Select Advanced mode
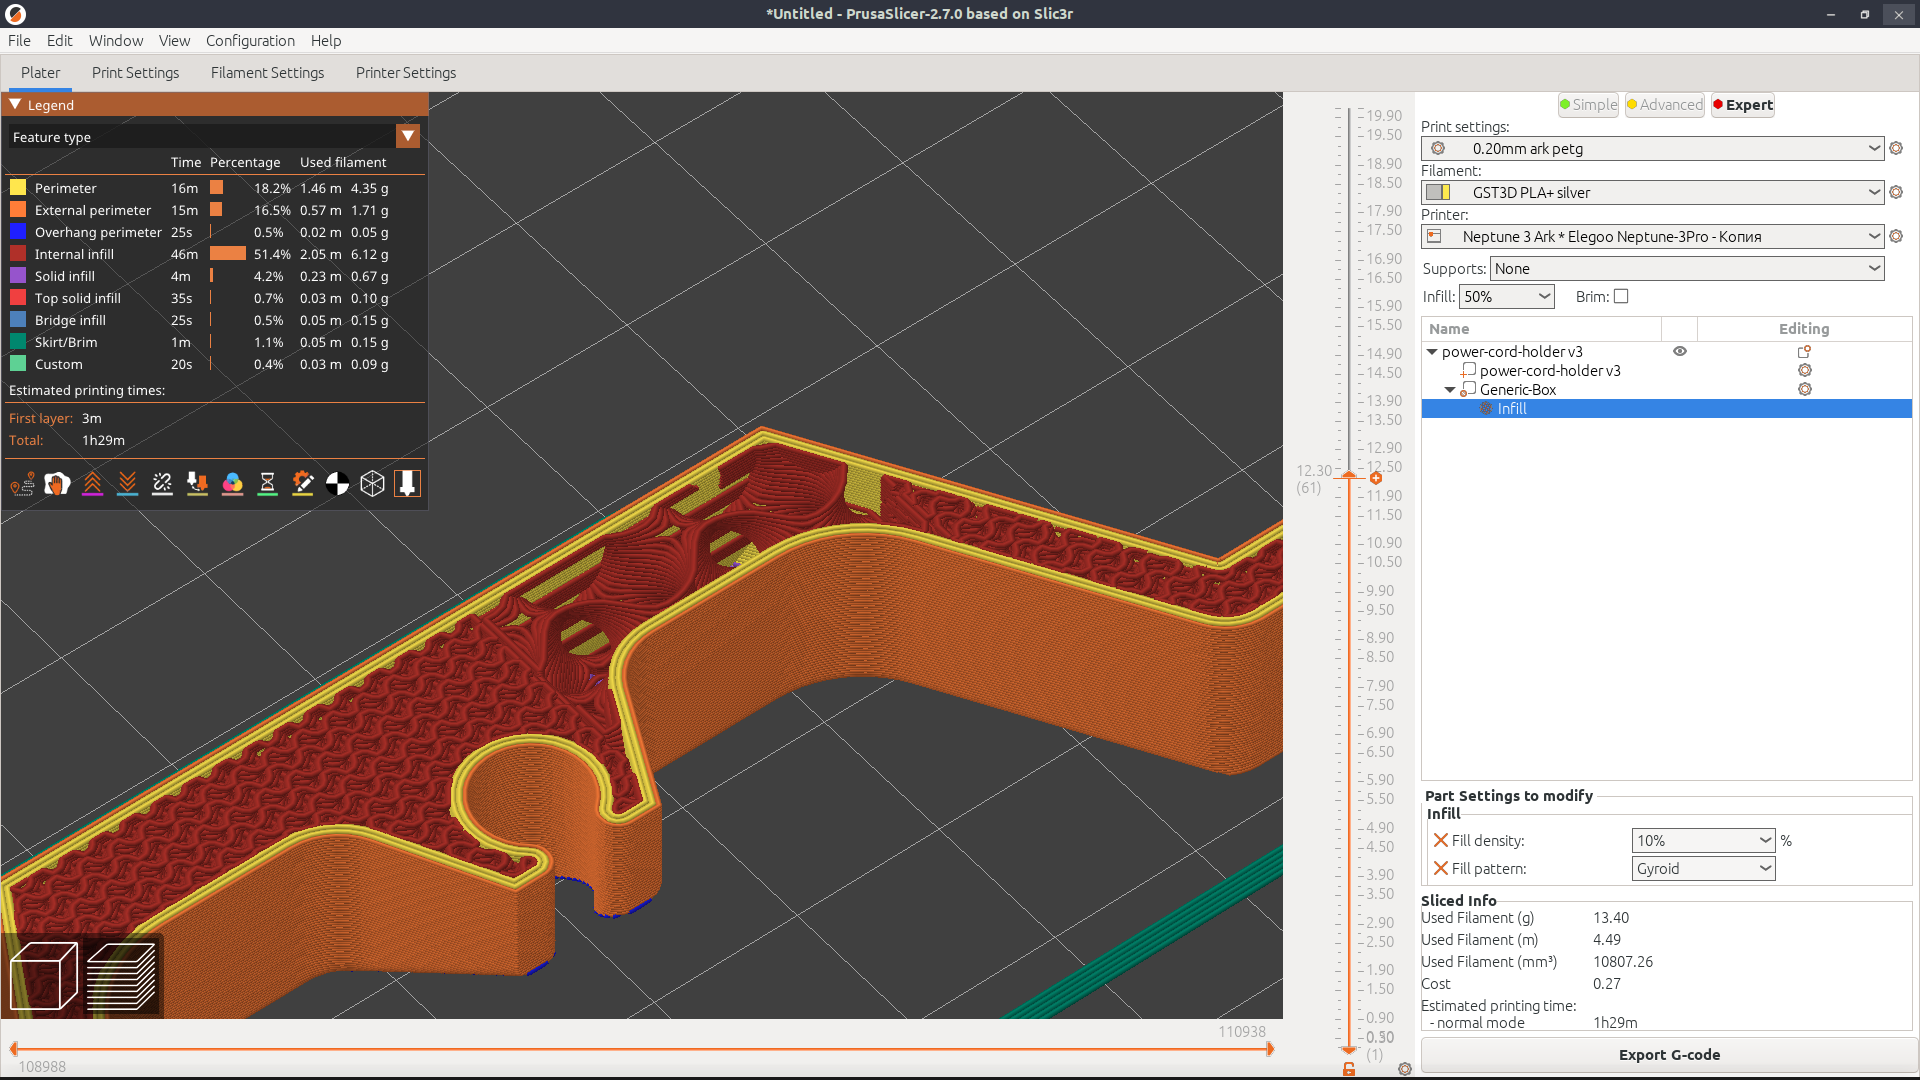The image size is (1920, 1080). pos(1665,105)
